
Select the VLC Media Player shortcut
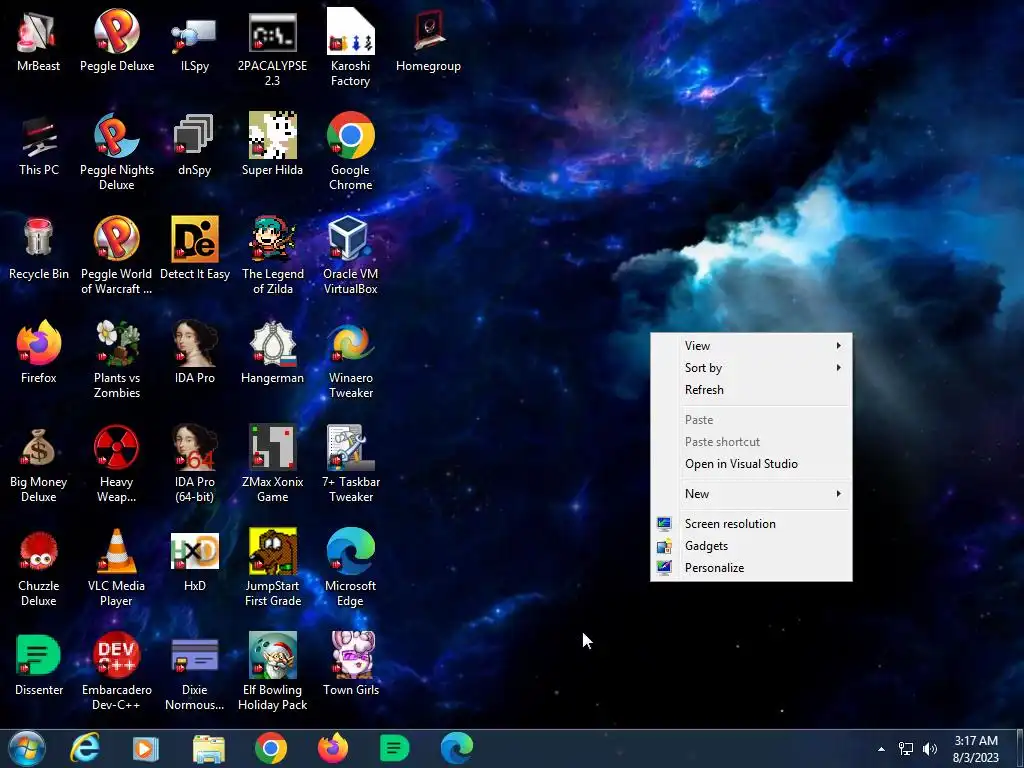tap(117, 567)
